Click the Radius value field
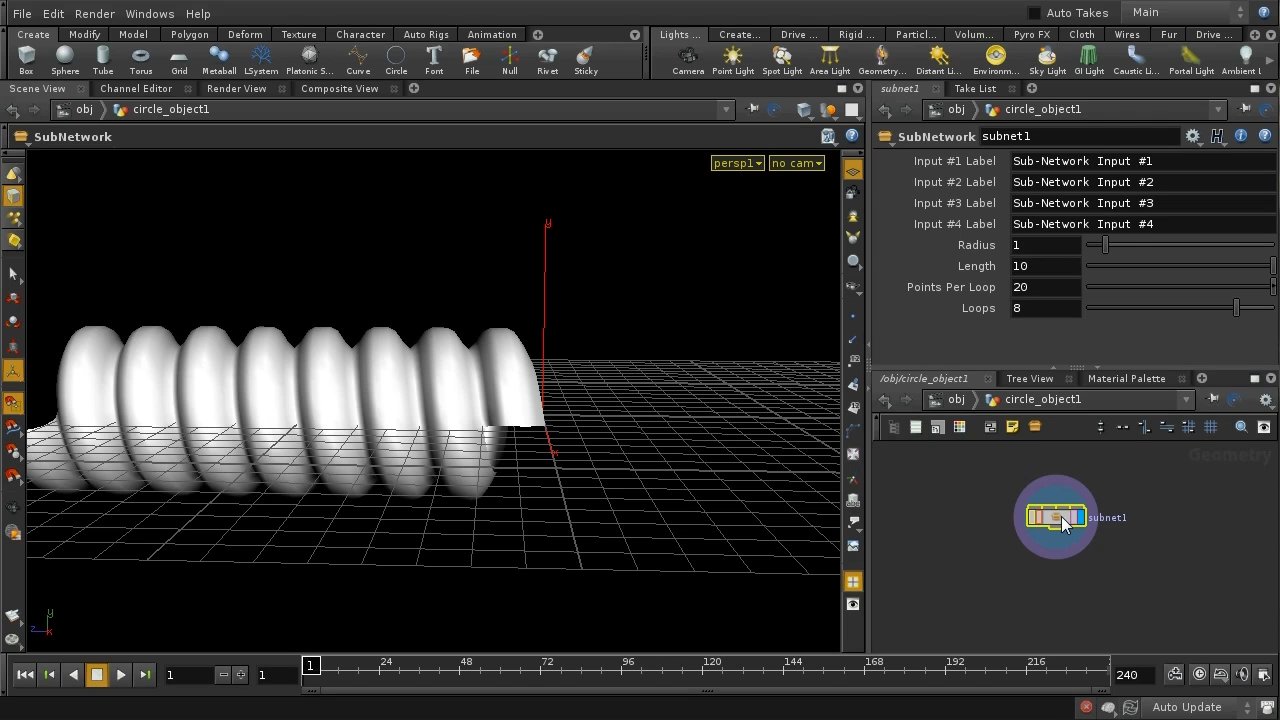 [1045, 245]
